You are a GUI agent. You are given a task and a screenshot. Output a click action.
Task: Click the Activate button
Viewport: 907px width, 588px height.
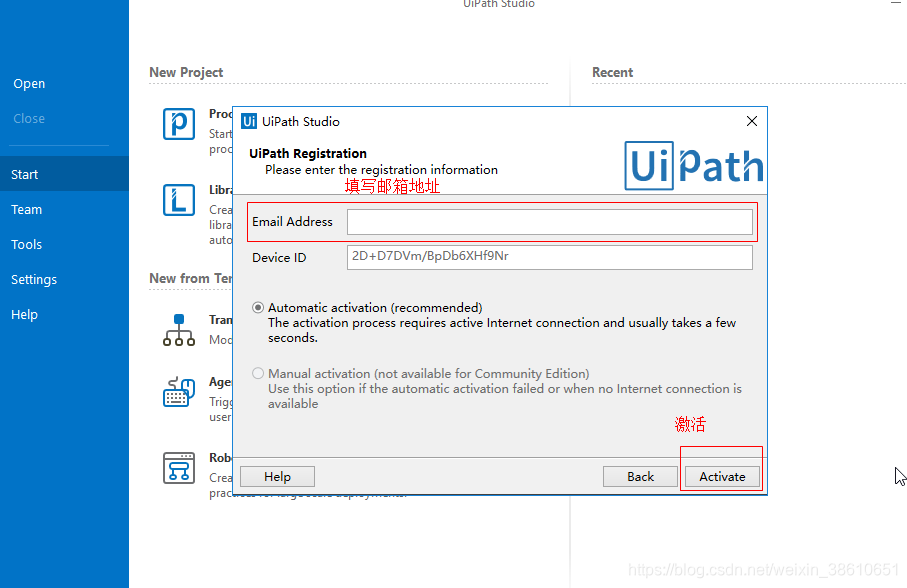(722, 476)
